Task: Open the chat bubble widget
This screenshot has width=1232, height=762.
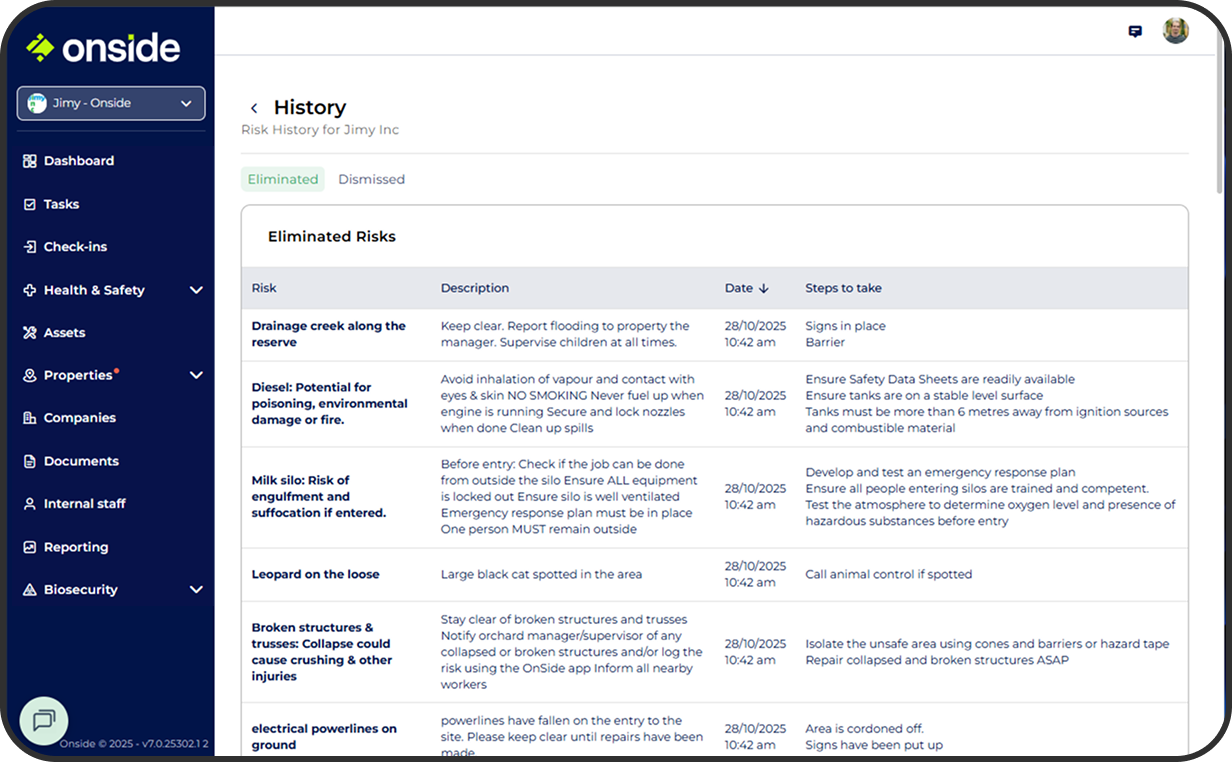Action: pyautogui.click(x=44, y=720)
